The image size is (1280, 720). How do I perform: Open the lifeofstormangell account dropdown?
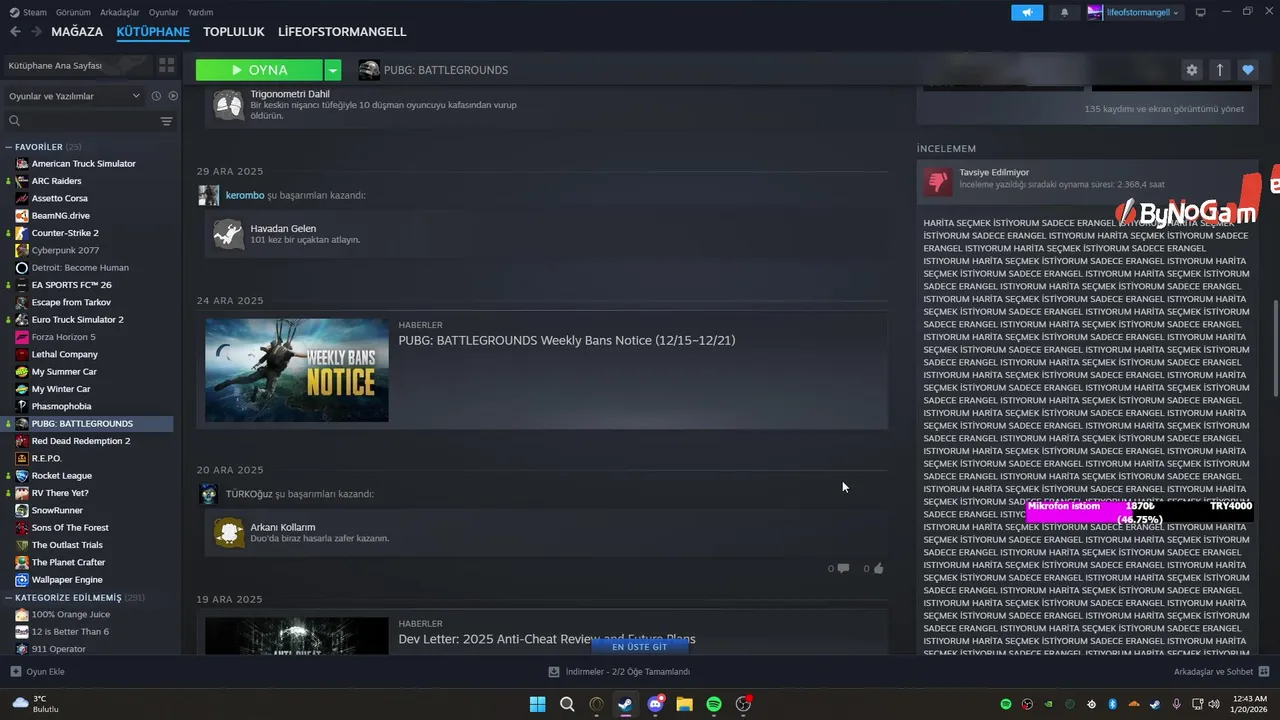pyautogui.click(x=1134, y=12)
